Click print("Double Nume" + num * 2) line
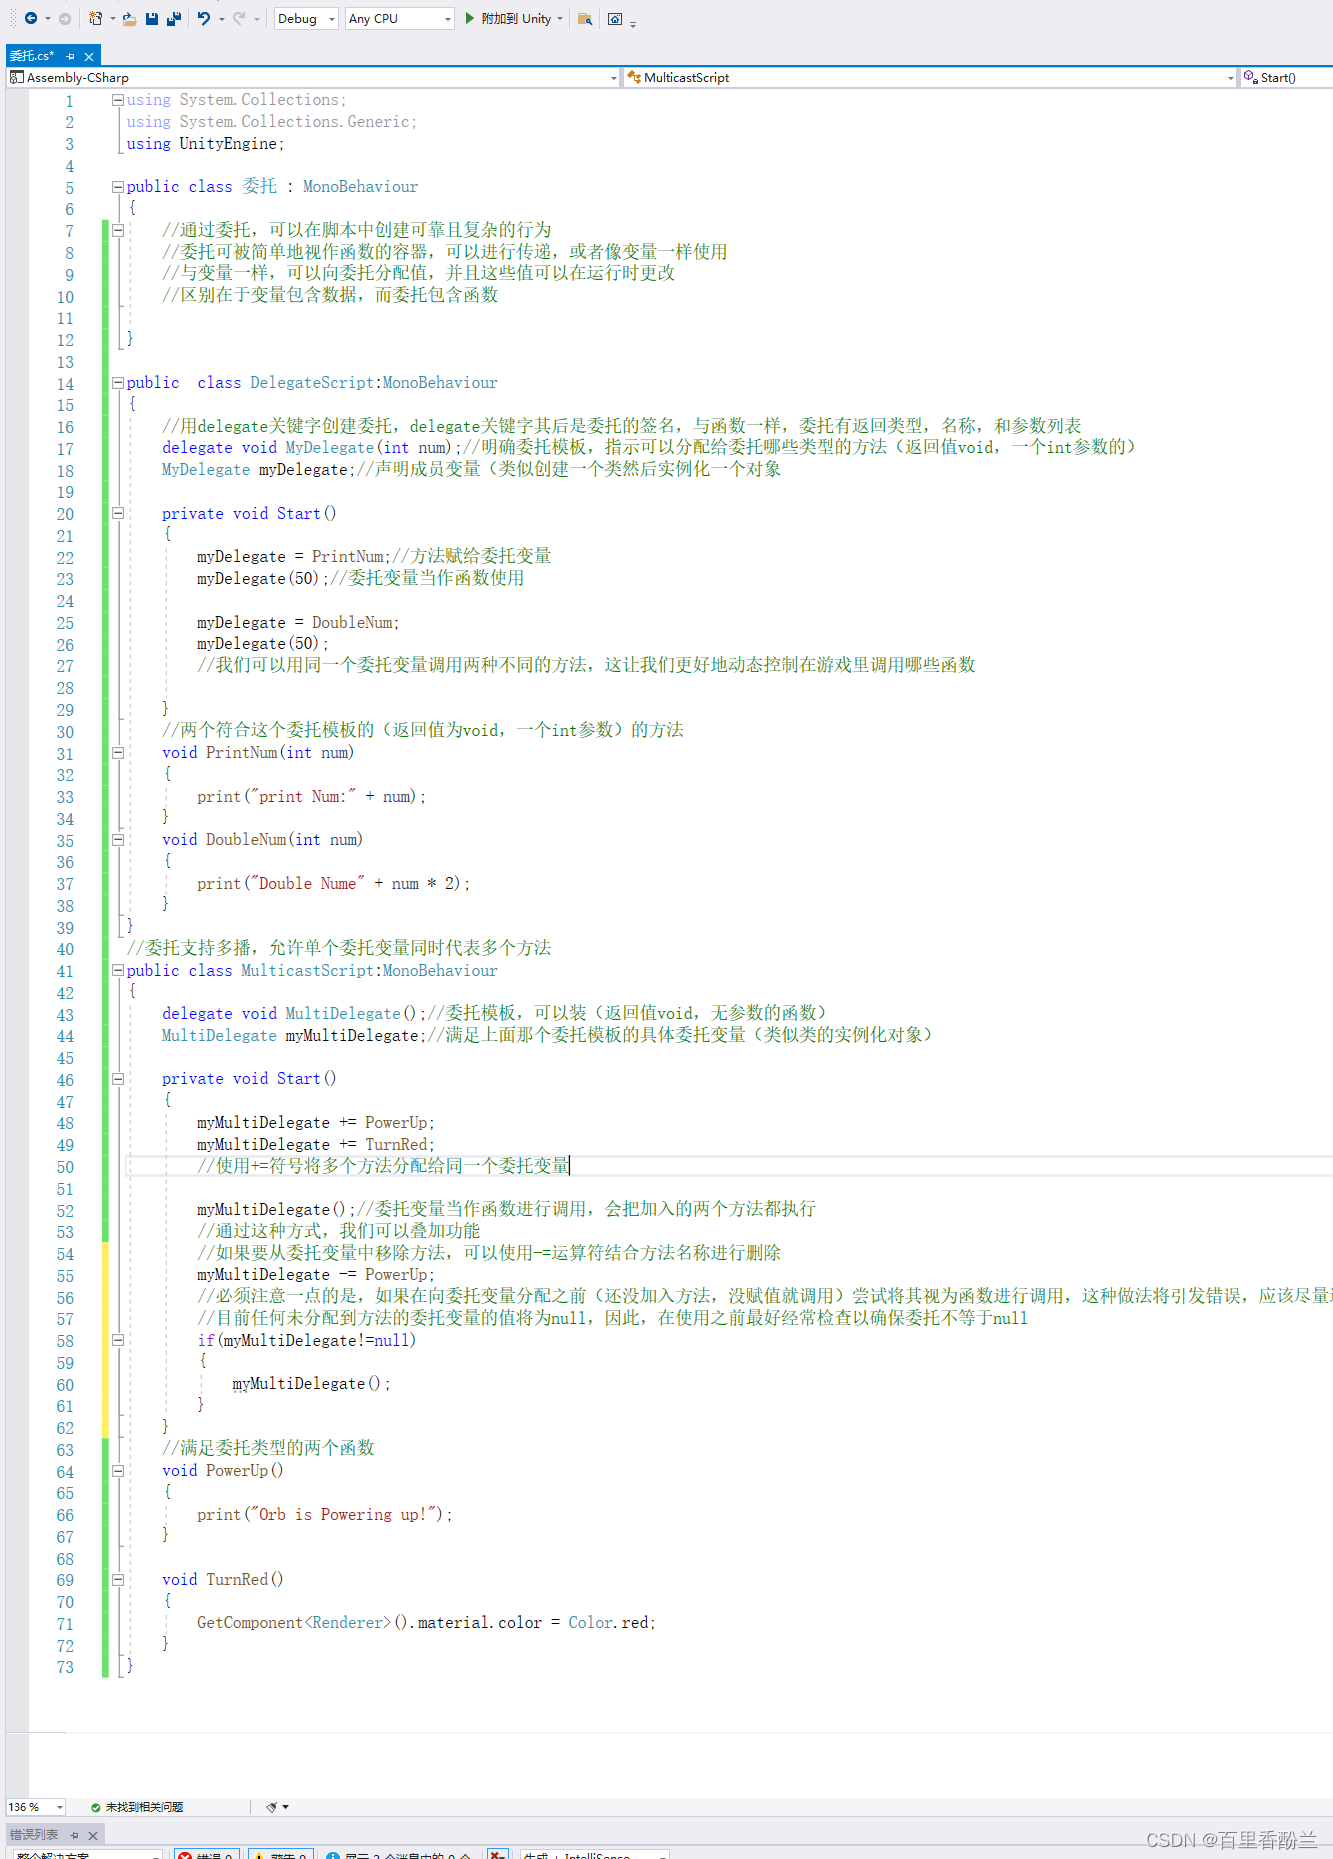The image size is (1333, 1859). point(334,884)
